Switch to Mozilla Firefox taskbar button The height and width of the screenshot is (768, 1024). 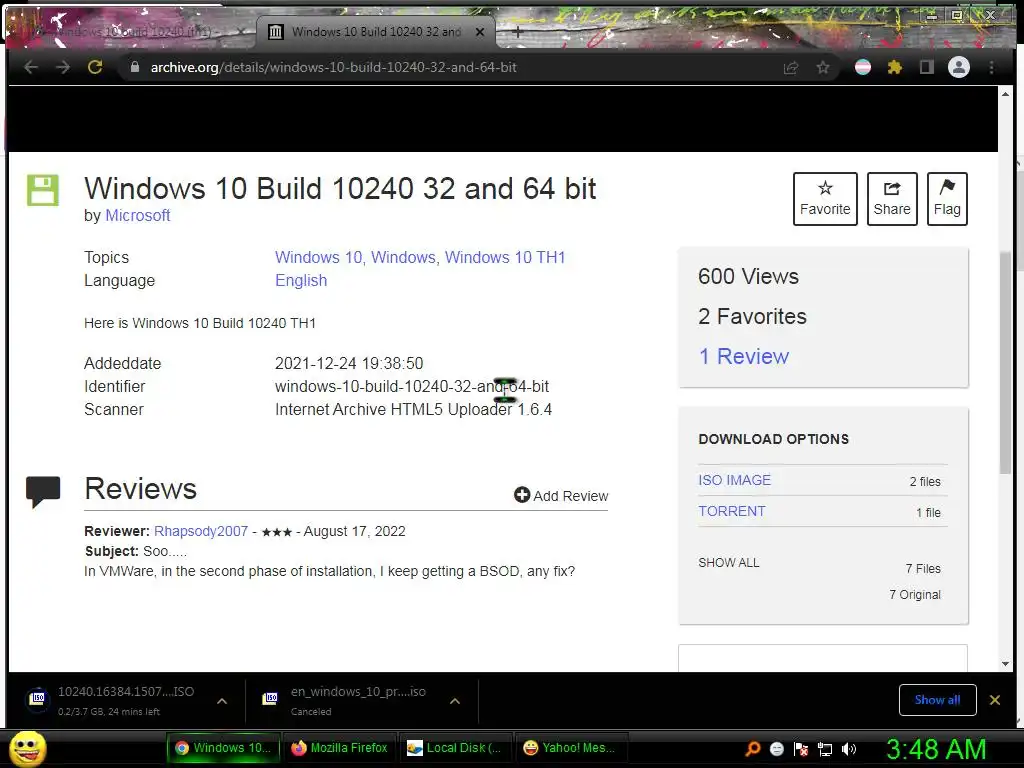(340, 748)
